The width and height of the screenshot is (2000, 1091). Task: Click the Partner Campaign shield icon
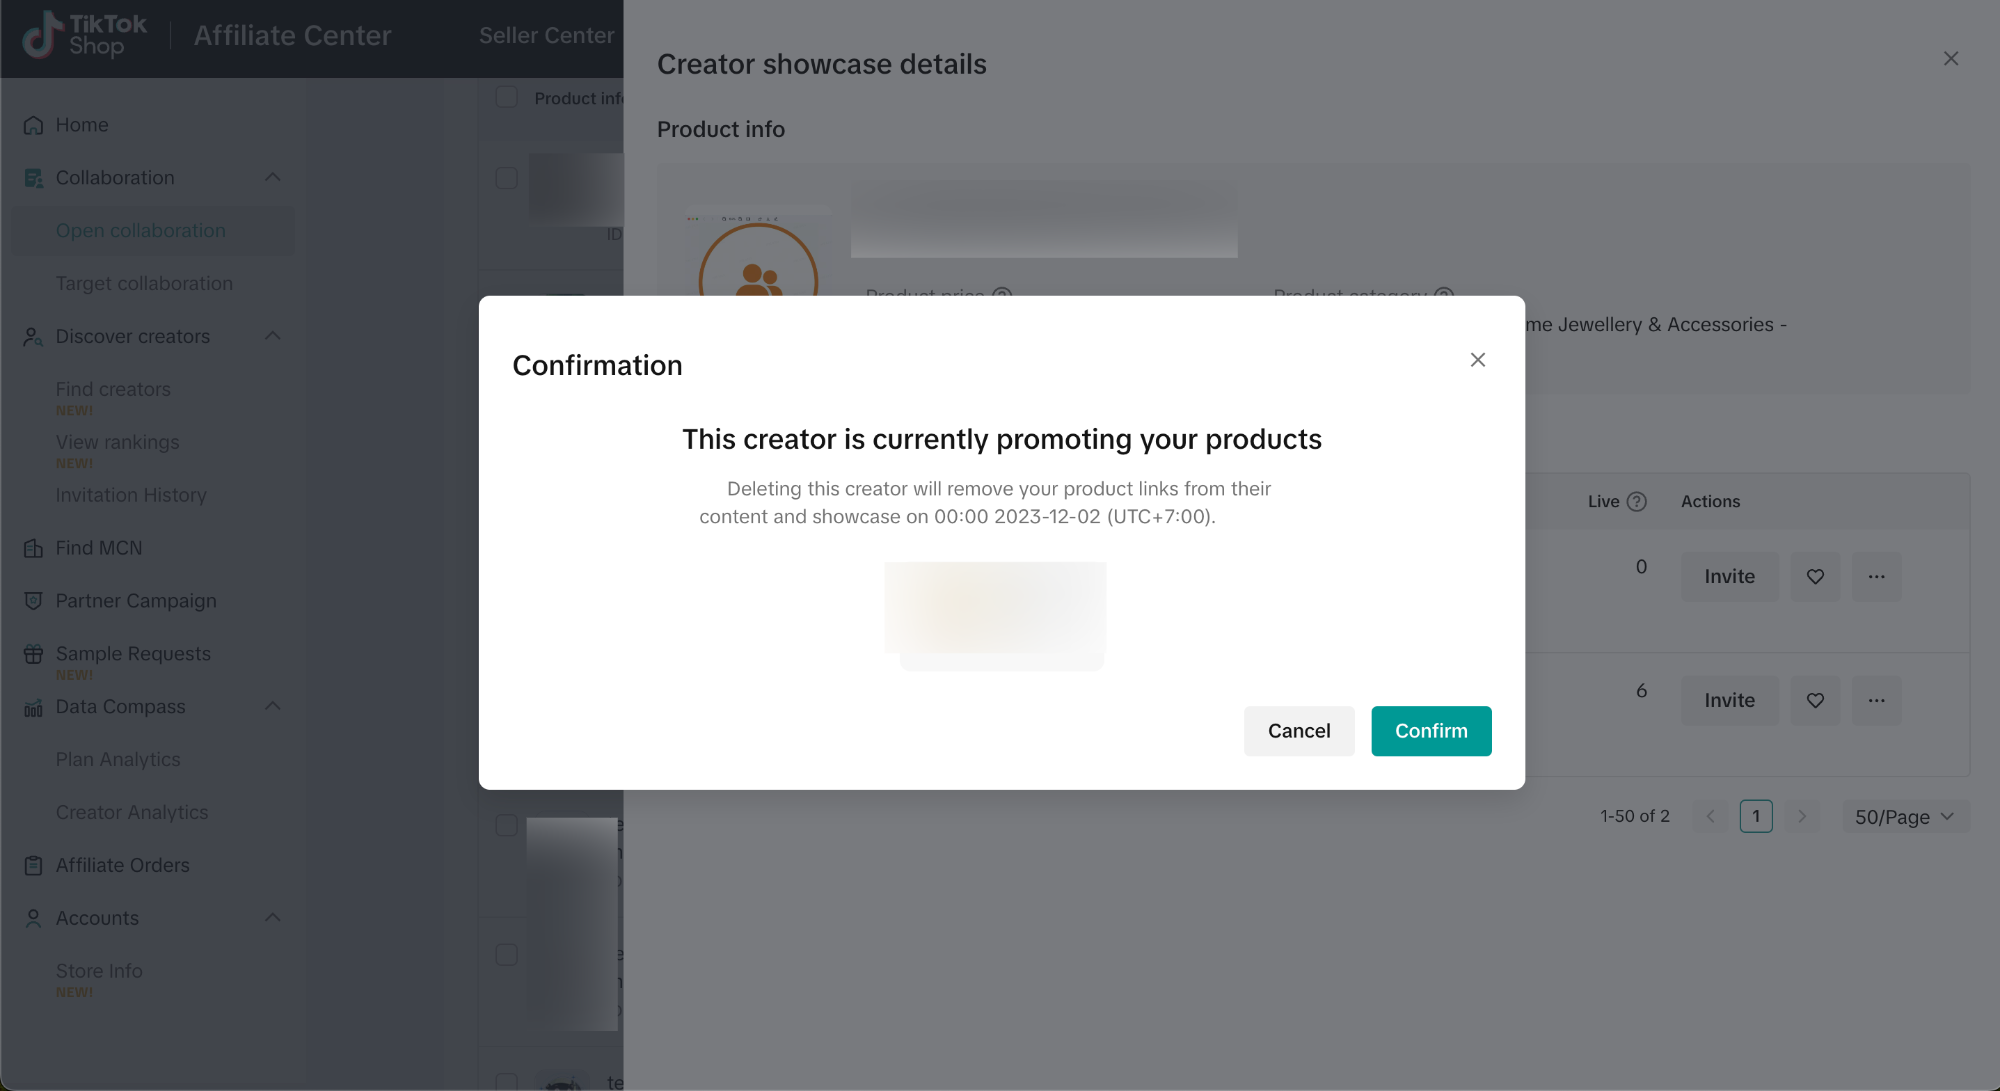tap(33, 601)
